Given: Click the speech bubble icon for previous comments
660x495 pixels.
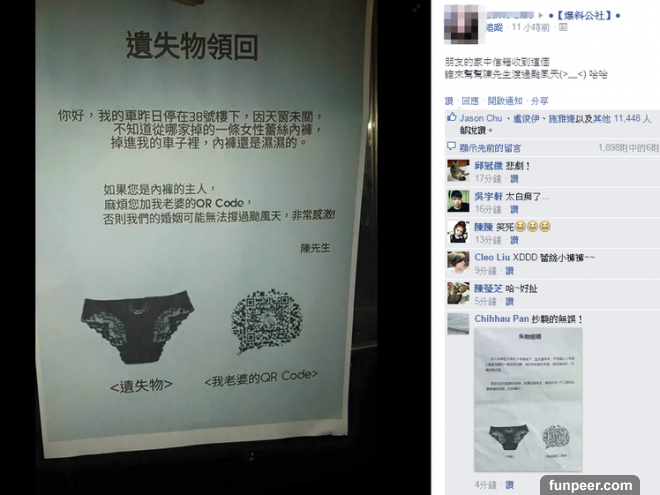Looking at the screenshot, I should (451, 146).
